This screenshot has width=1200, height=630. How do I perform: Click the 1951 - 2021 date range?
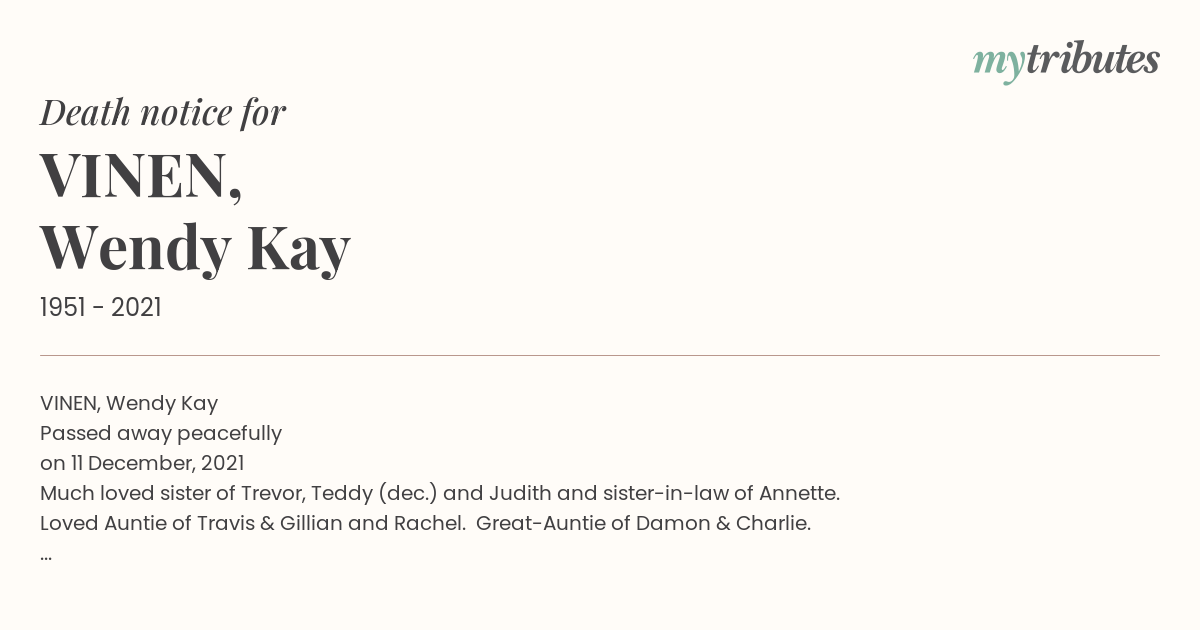(x=101, y=308)
